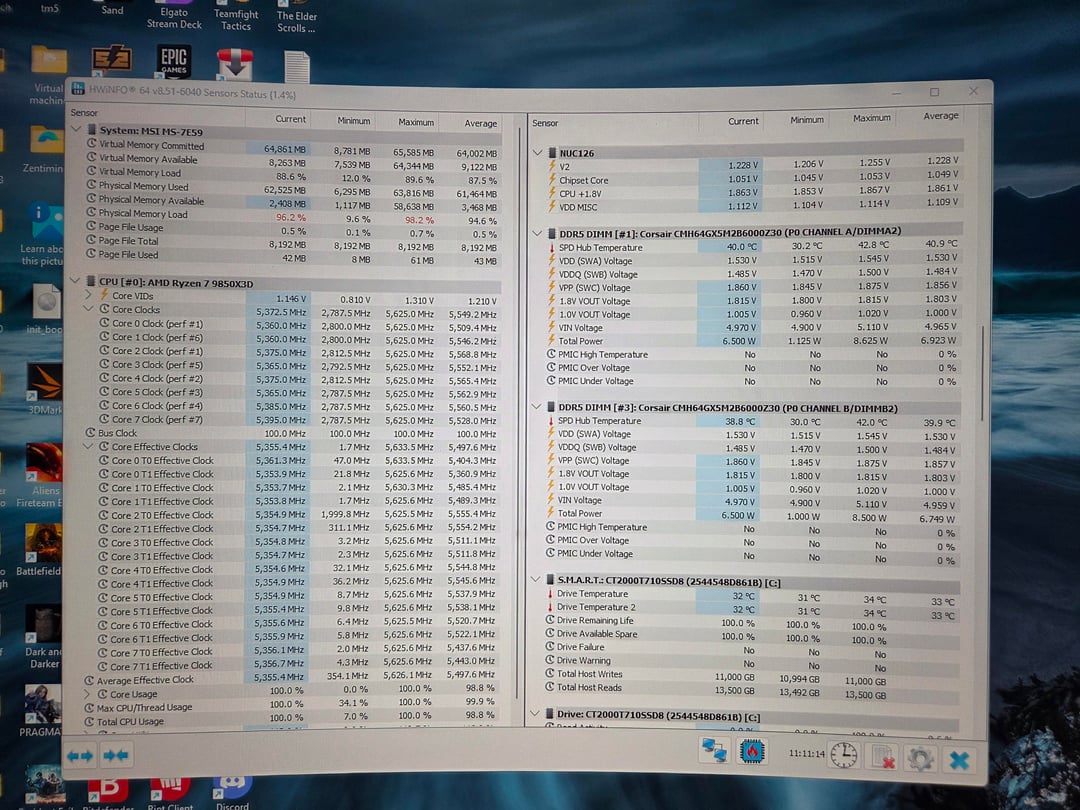Collapse the DDR5 DIMM [#1] group
1080x810 pixels.
click(537, 233)
